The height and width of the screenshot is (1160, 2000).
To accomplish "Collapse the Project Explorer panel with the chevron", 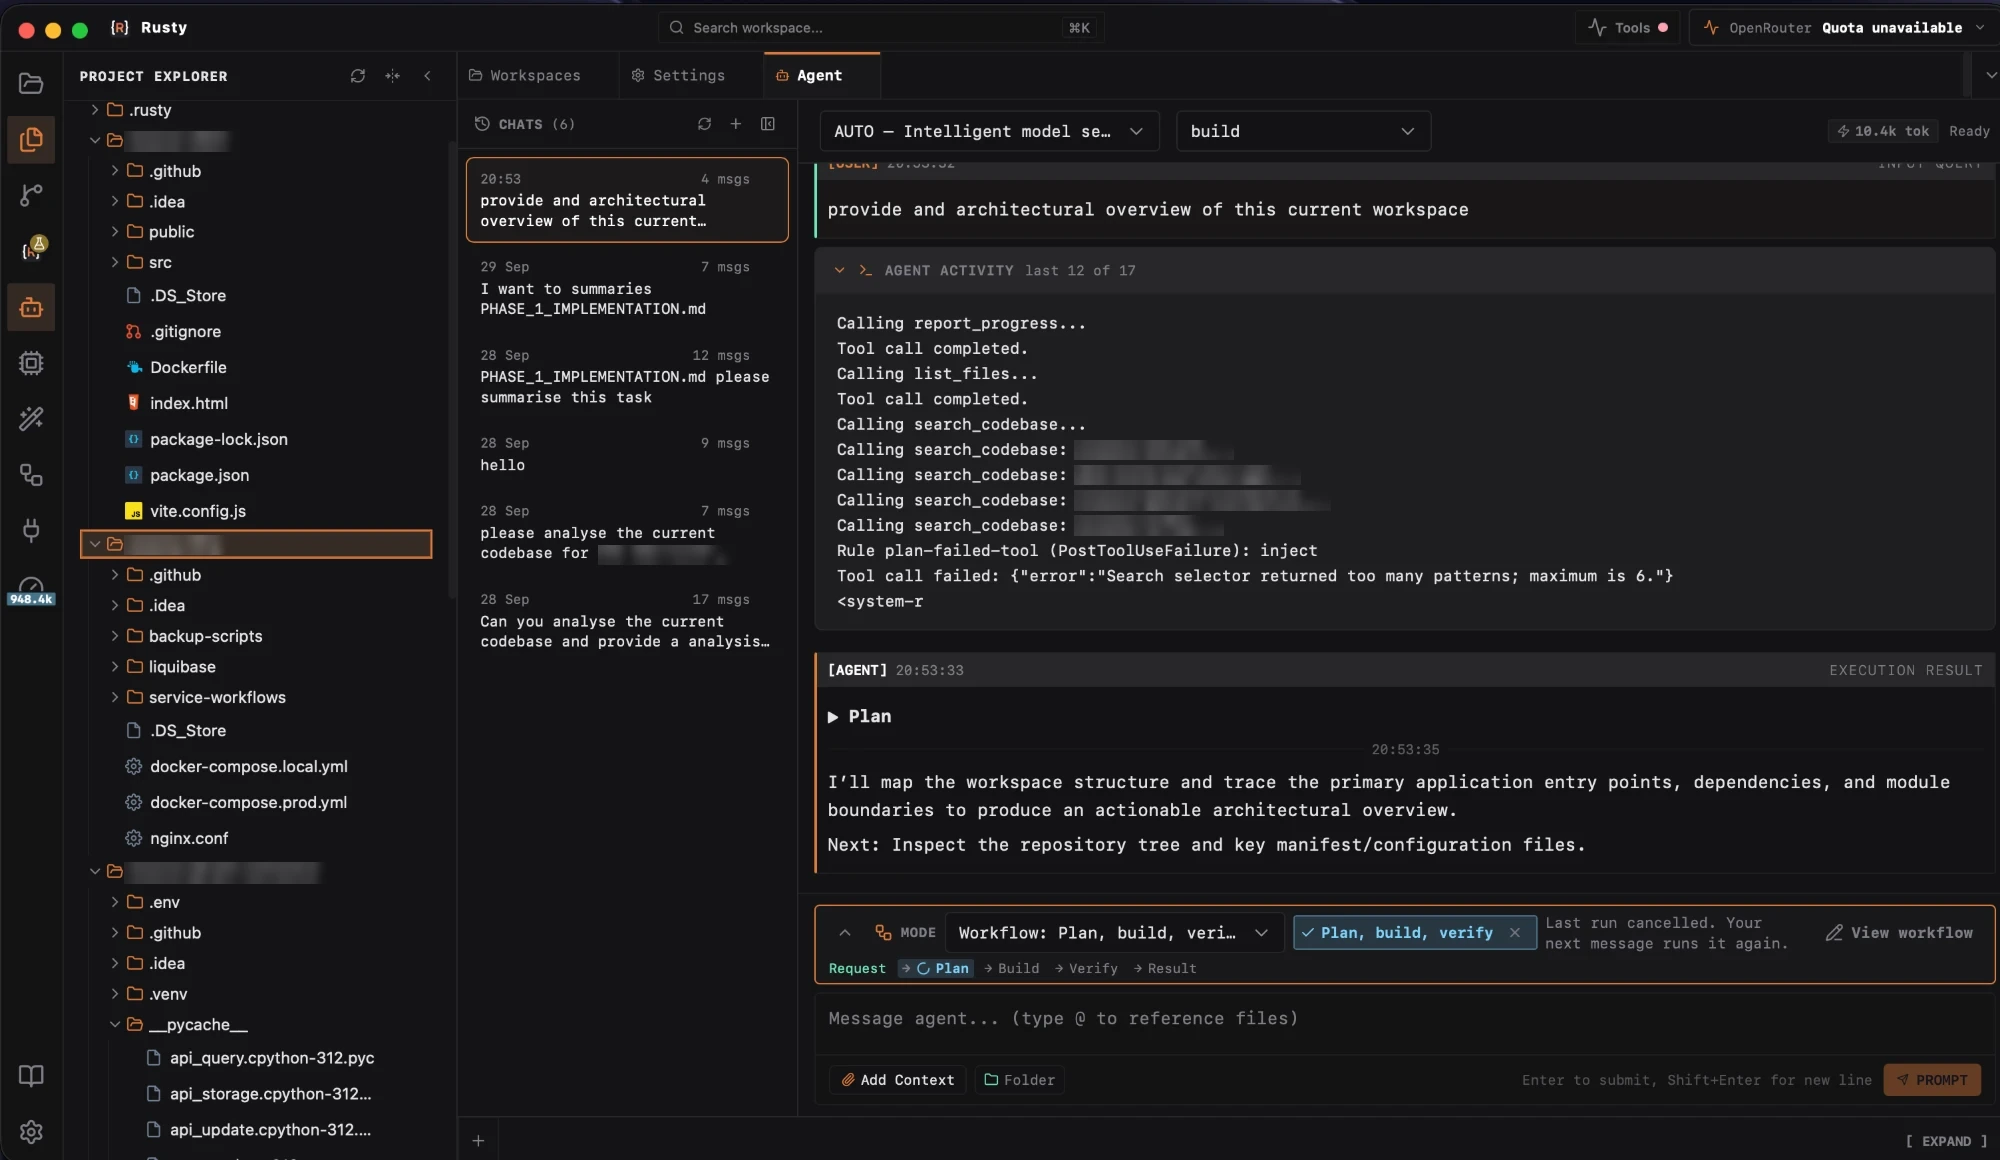I will 428,76.
